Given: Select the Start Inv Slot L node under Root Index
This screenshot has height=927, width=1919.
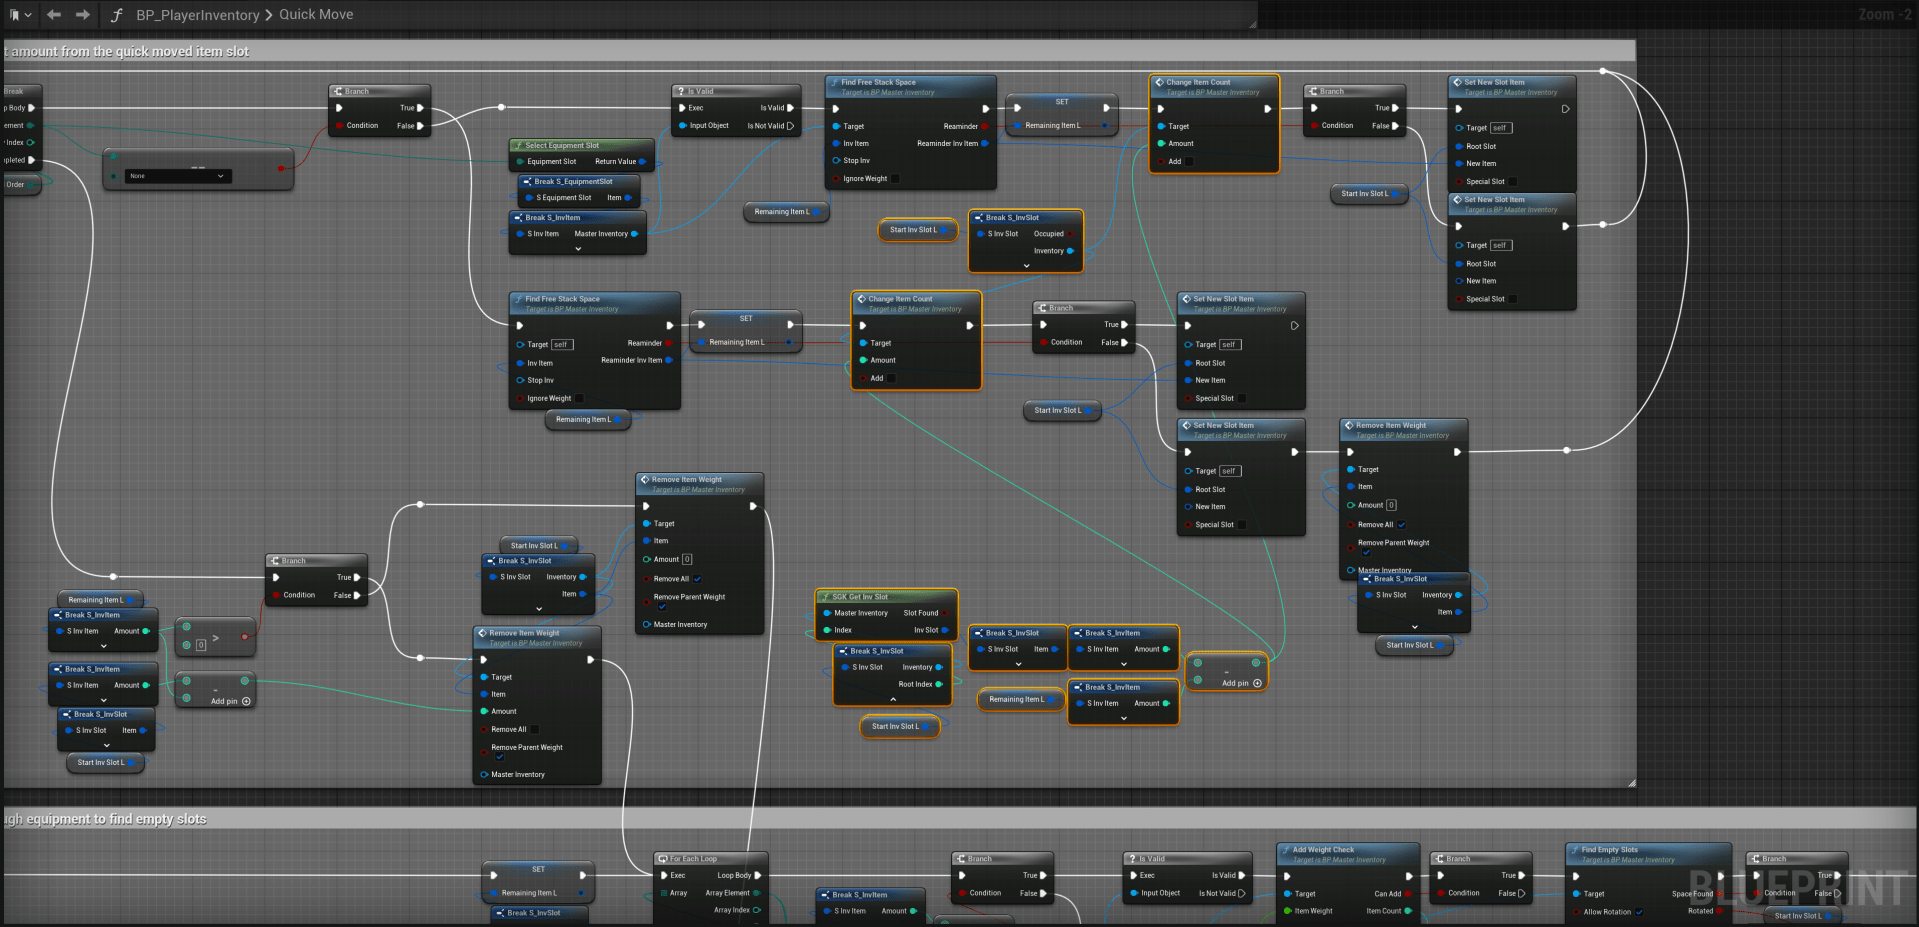Looking at the screenshot, I should click(899, 727).
